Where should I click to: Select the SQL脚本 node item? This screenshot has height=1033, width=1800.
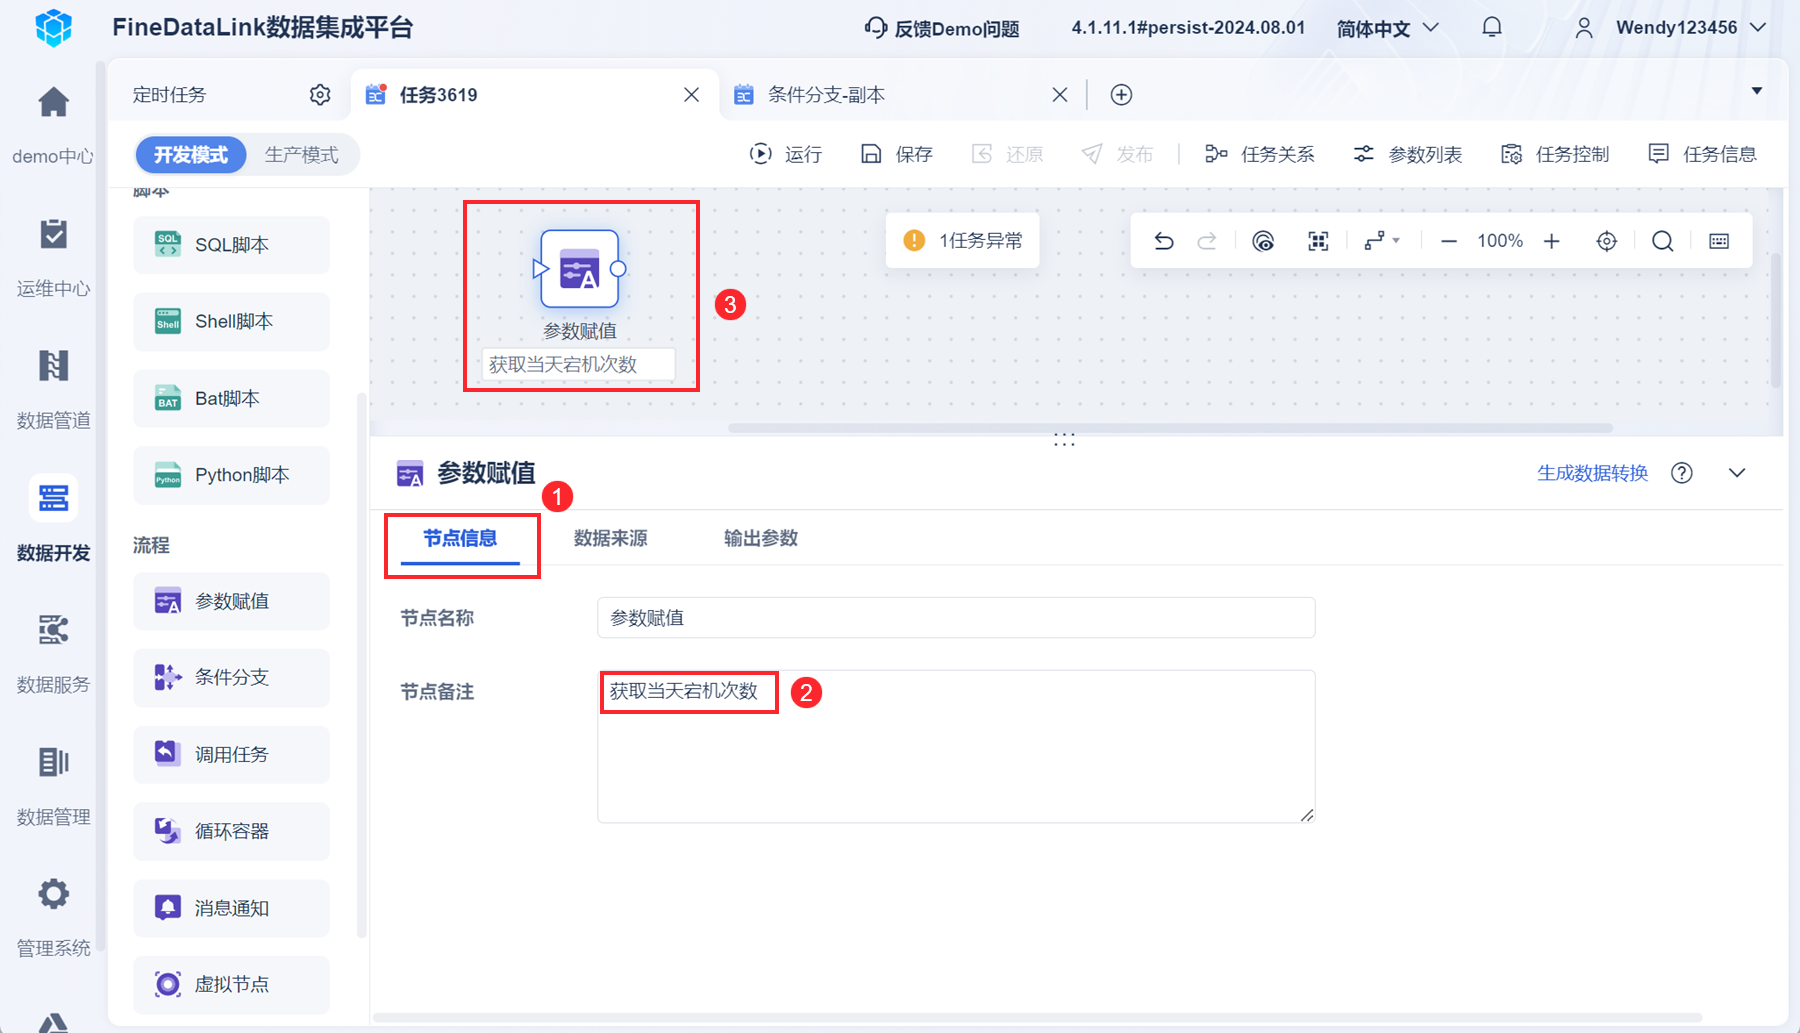231,245
